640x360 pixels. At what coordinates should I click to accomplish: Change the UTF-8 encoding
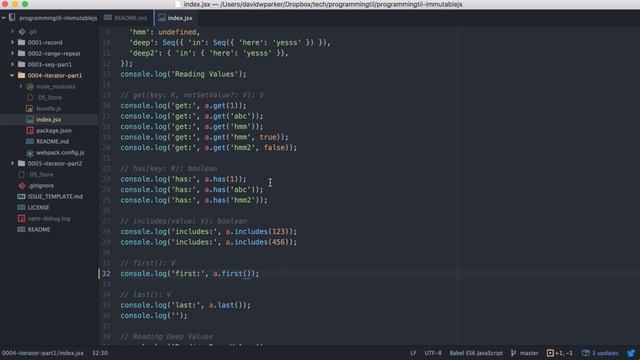433,353
